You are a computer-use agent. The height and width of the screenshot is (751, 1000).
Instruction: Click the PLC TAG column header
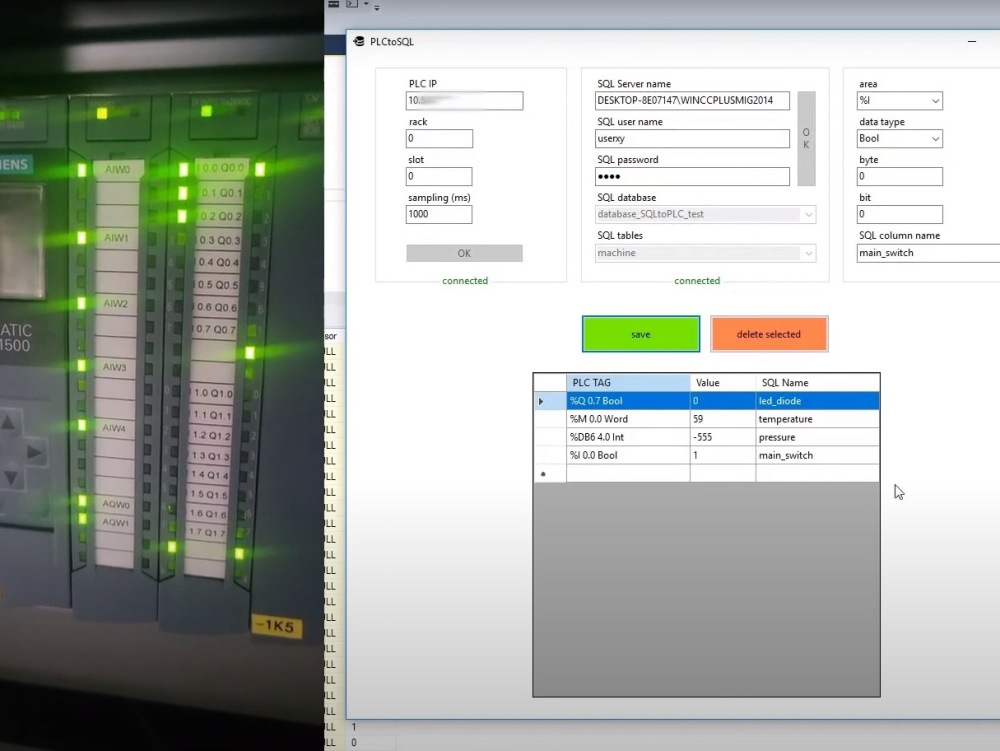tap(628, 383)
